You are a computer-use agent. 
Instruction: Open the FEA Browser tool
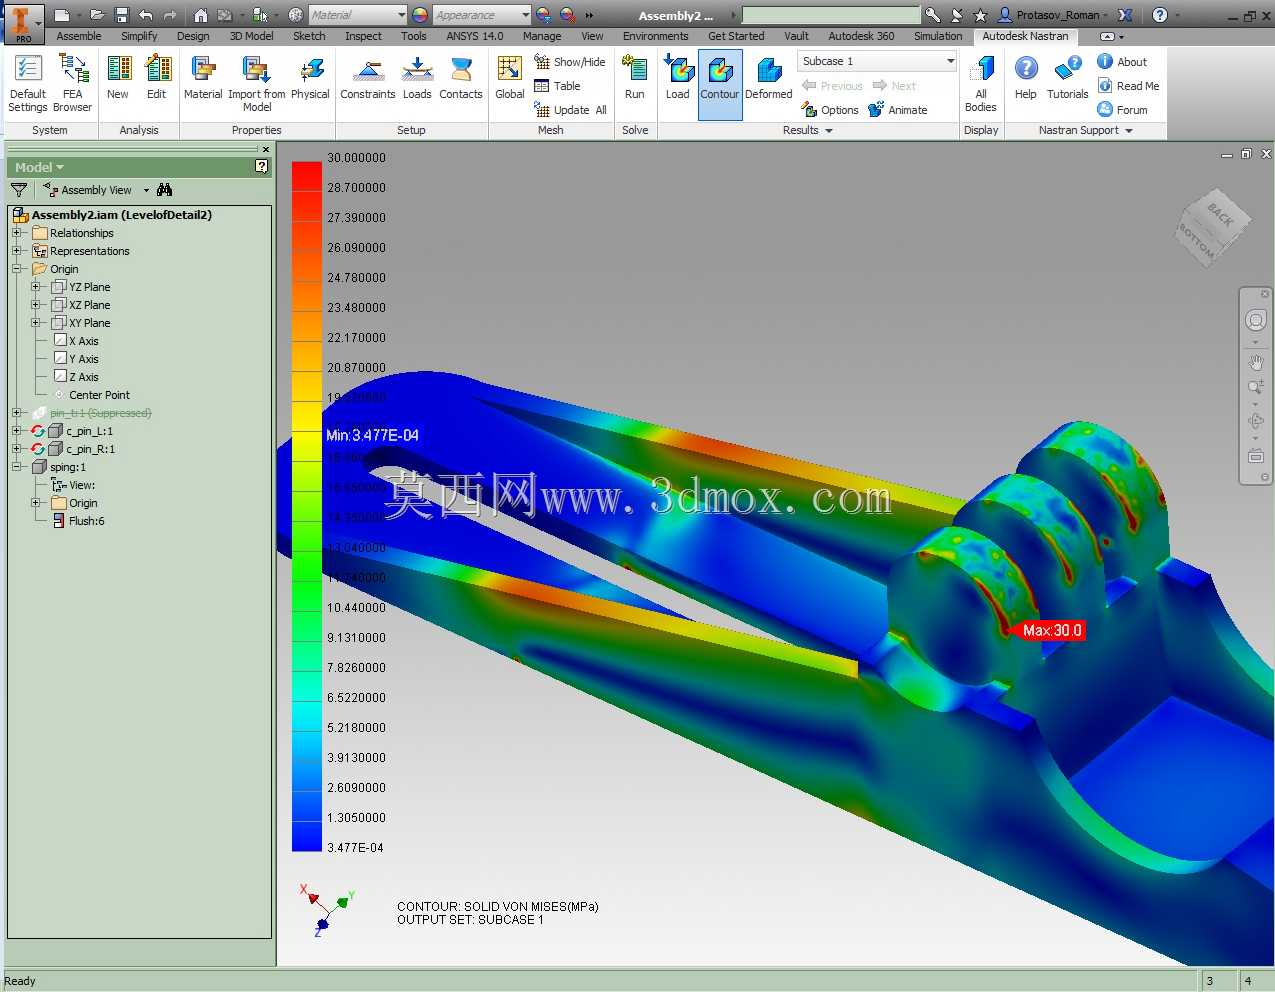tap(72, 83)
